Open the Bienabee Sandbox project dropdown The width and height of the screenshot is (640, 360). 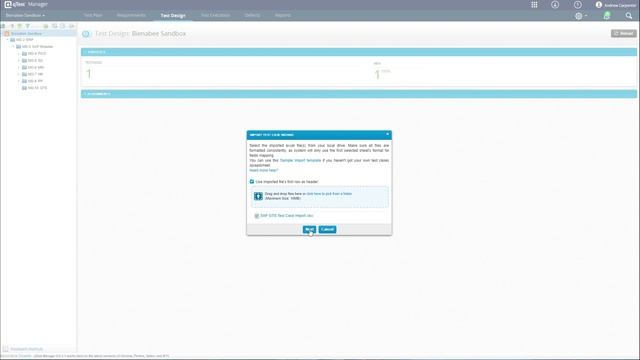tap(25, 16)
